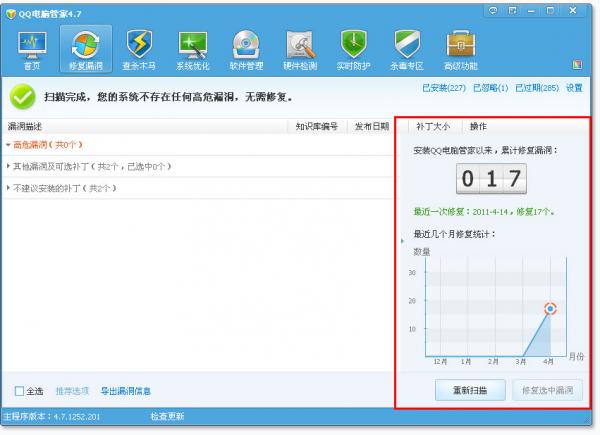Open the 已过期(285) link
Viewport: 600px width, 435px height.
point(537,88)
